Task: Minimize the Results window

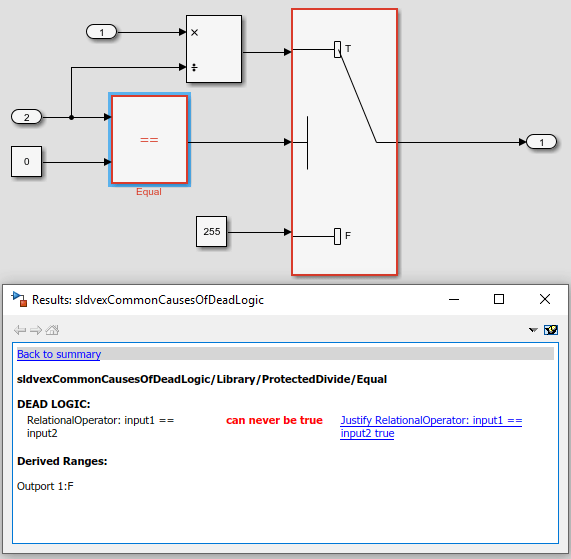Action: [x=454, y=299]
